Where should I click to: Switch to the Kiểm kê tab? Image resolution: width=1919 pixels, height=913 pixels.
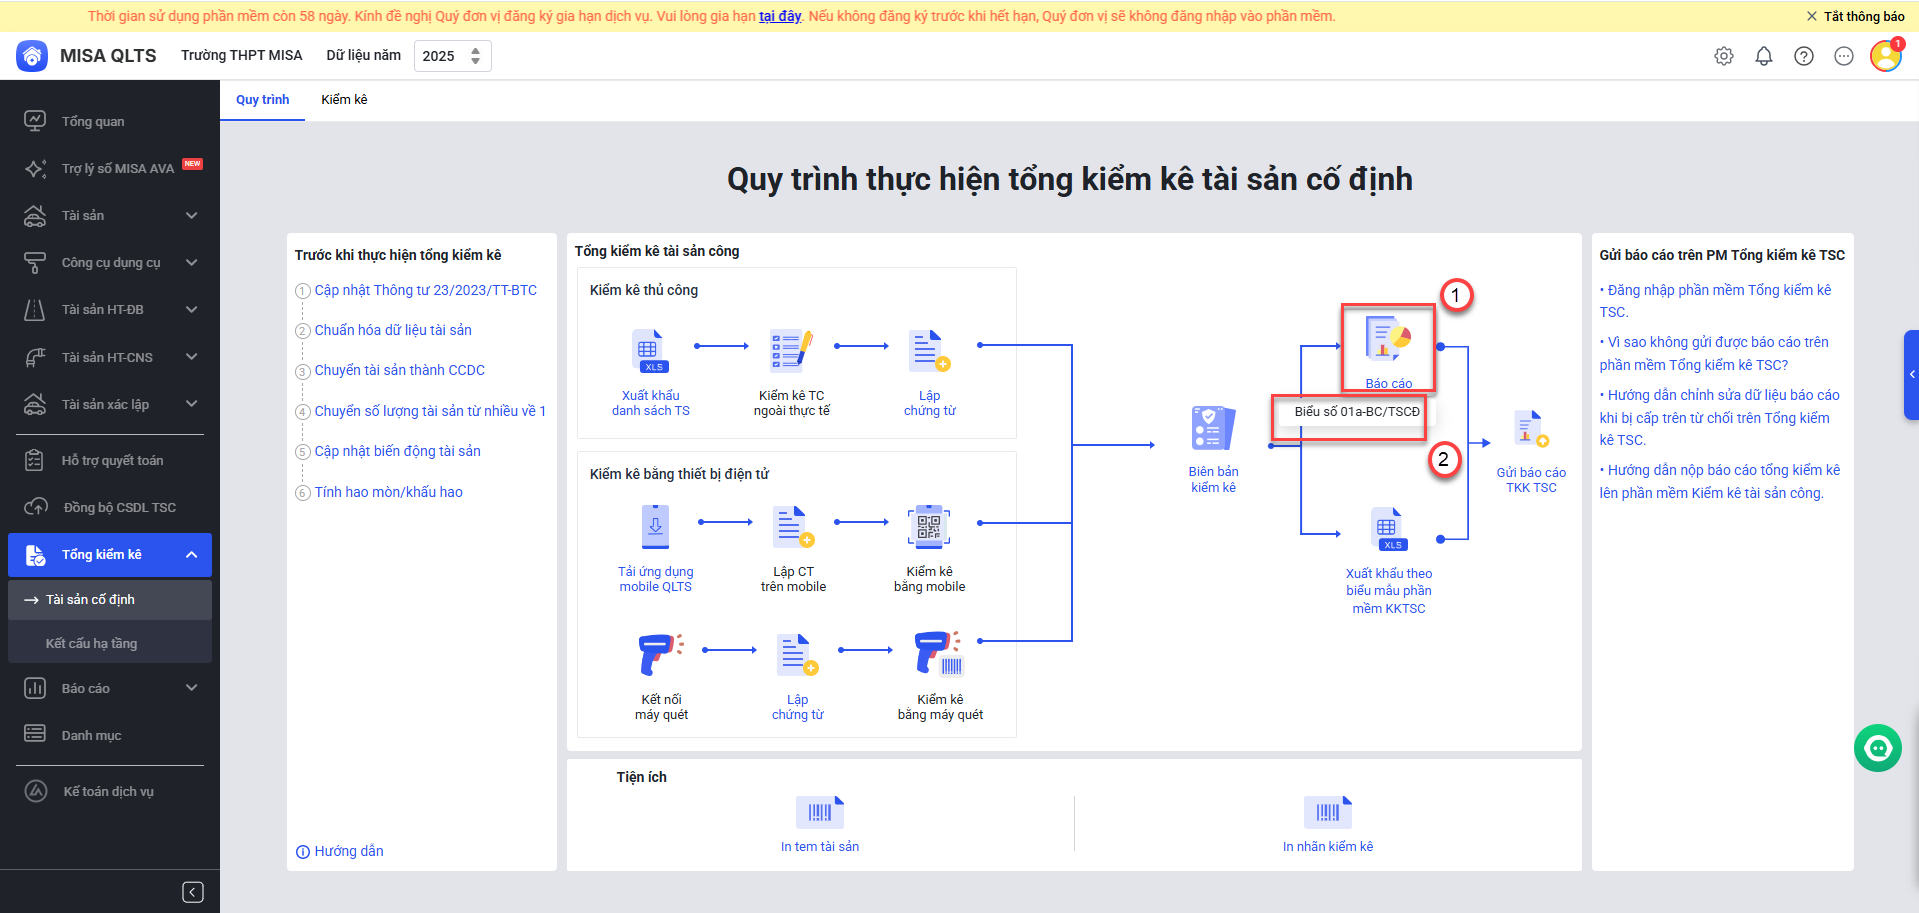coord(344,99)
